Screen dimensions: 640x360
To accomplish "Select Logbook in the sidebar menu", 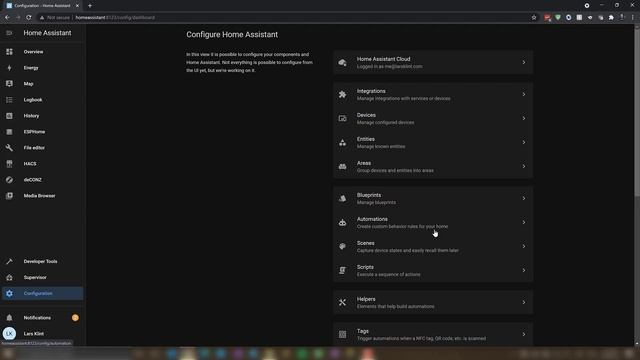I will pos(42,100).
